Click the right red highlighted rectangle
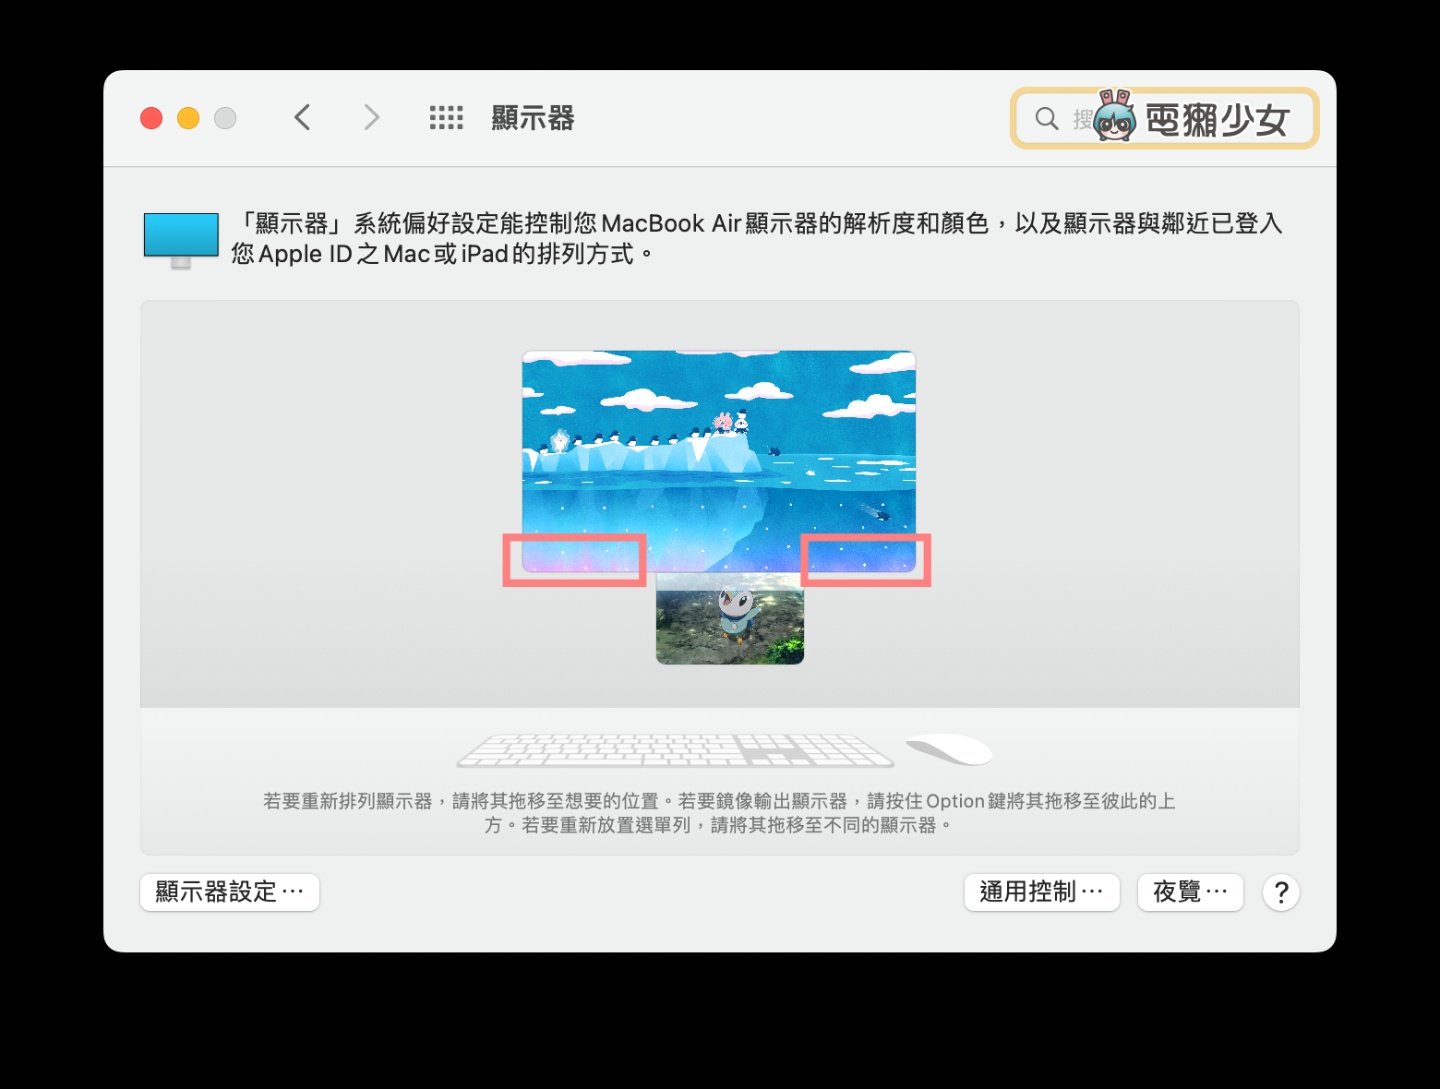This screenshot has height=1089, width=1440. point(866,560)
